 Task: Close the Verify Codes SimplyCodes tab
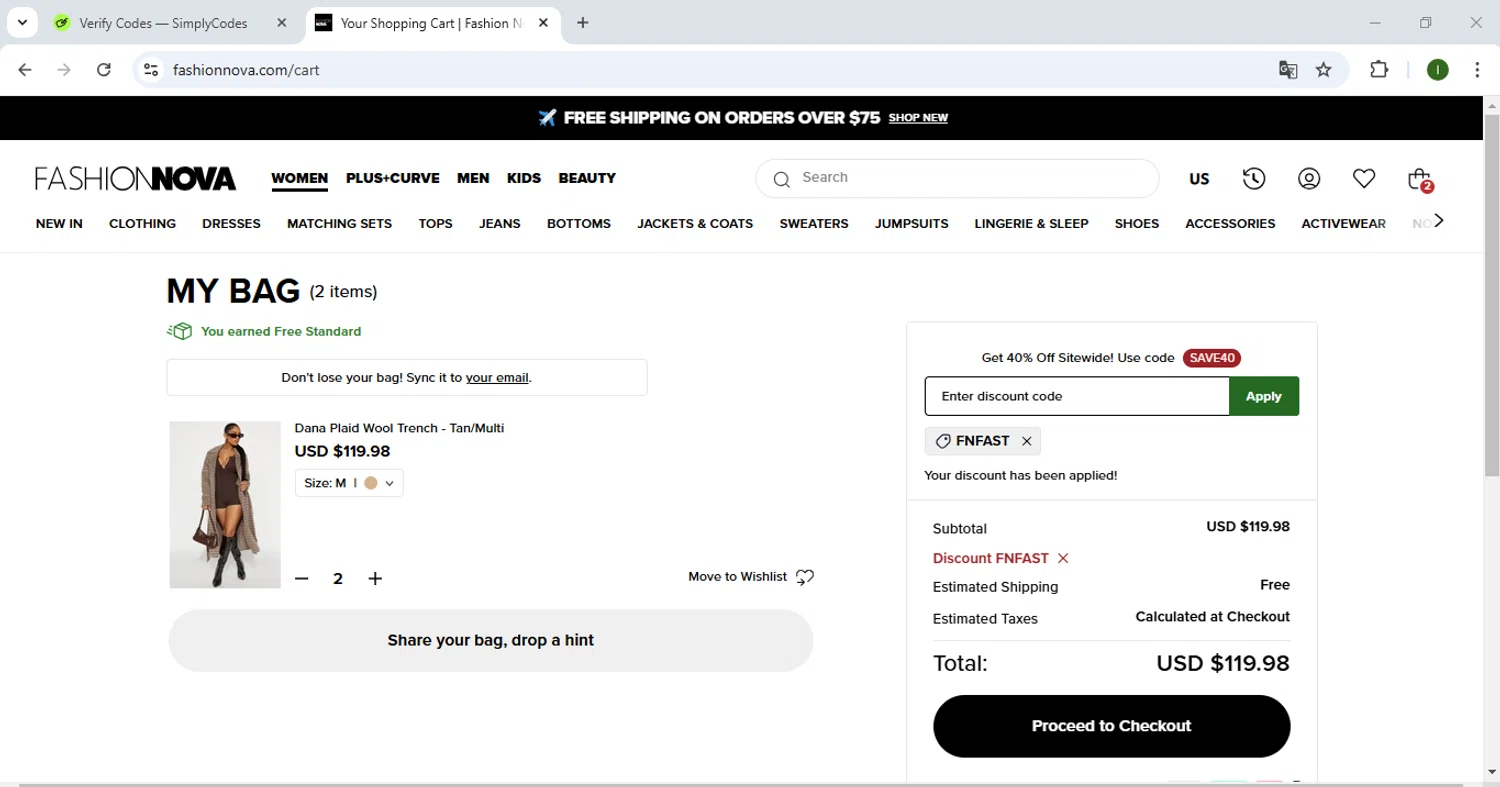pyautogui.click(x=282, y=23)
